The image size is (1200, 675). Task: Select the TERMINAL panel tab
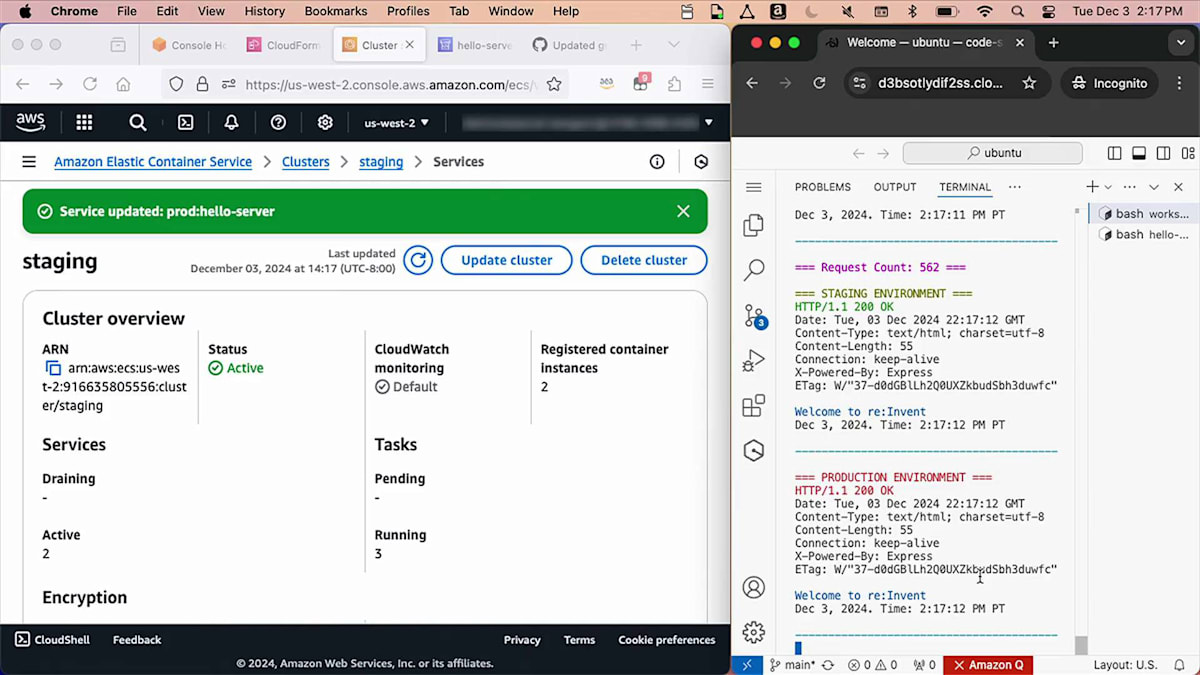coord(965,187)
